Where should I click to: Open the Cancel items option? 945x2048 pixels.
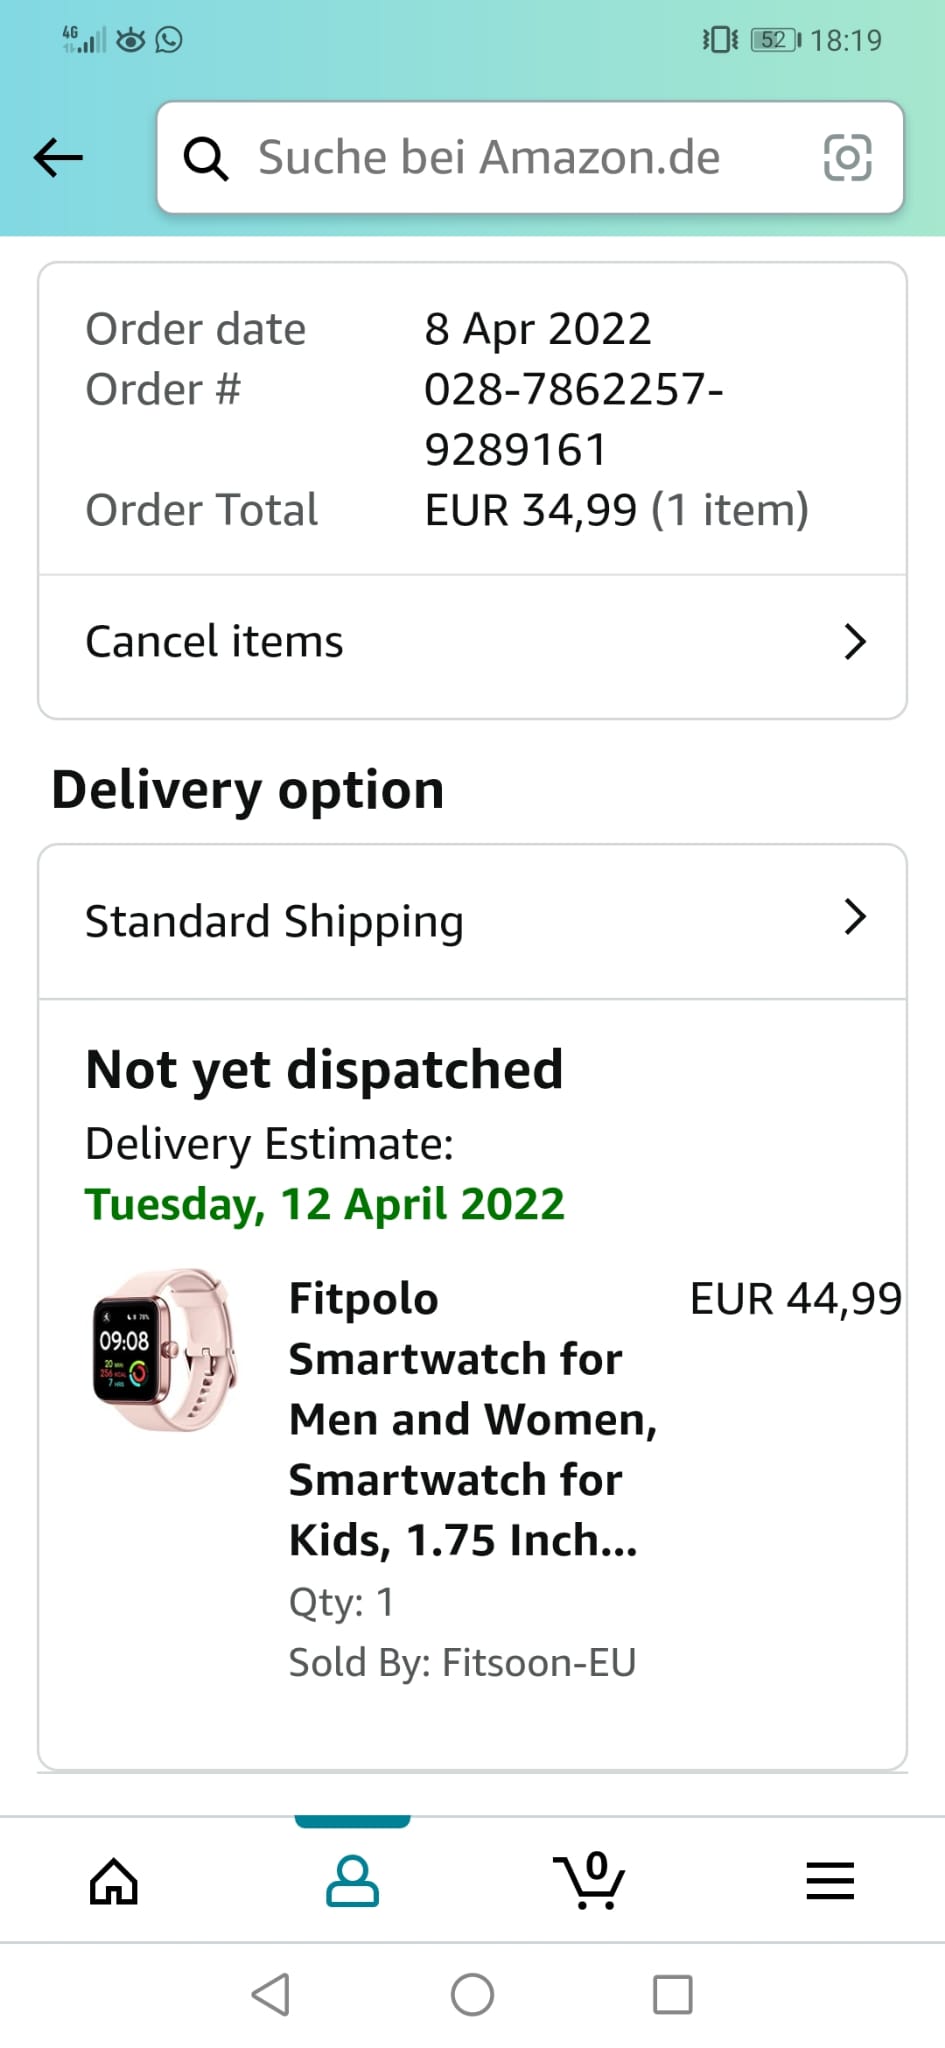tap(215, 642)
